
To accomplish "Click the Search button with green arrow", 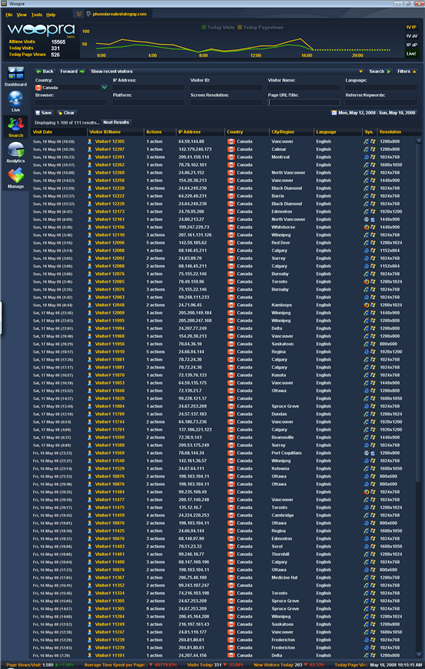I will point(380,71).
